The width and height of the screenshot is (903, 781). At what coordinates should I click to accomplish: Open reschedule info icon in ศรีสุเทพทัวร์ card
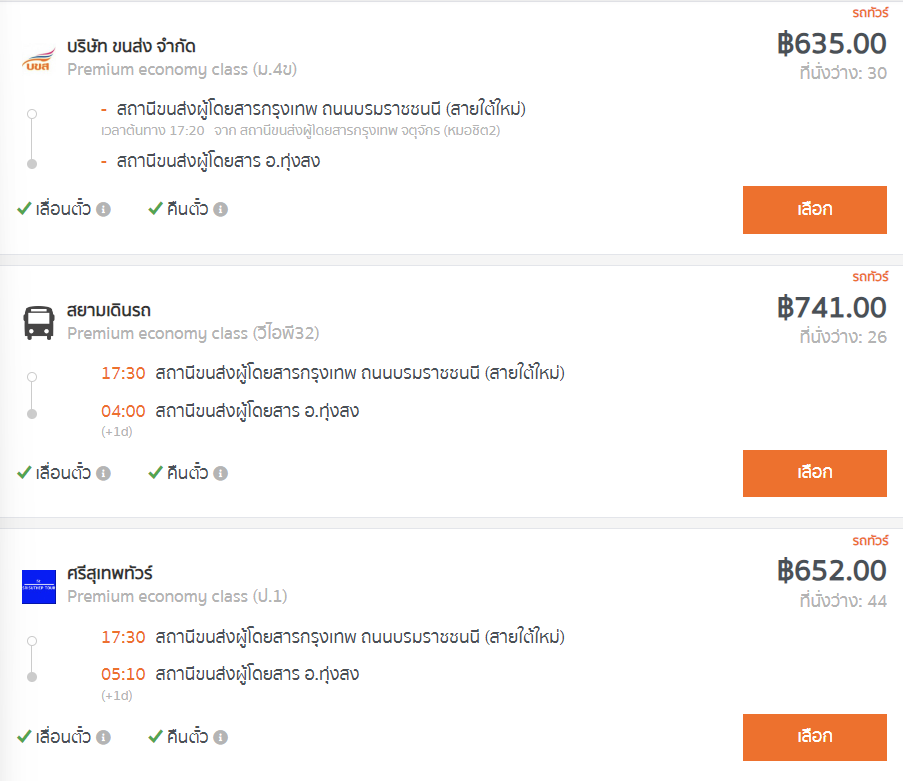pos(104,737)
